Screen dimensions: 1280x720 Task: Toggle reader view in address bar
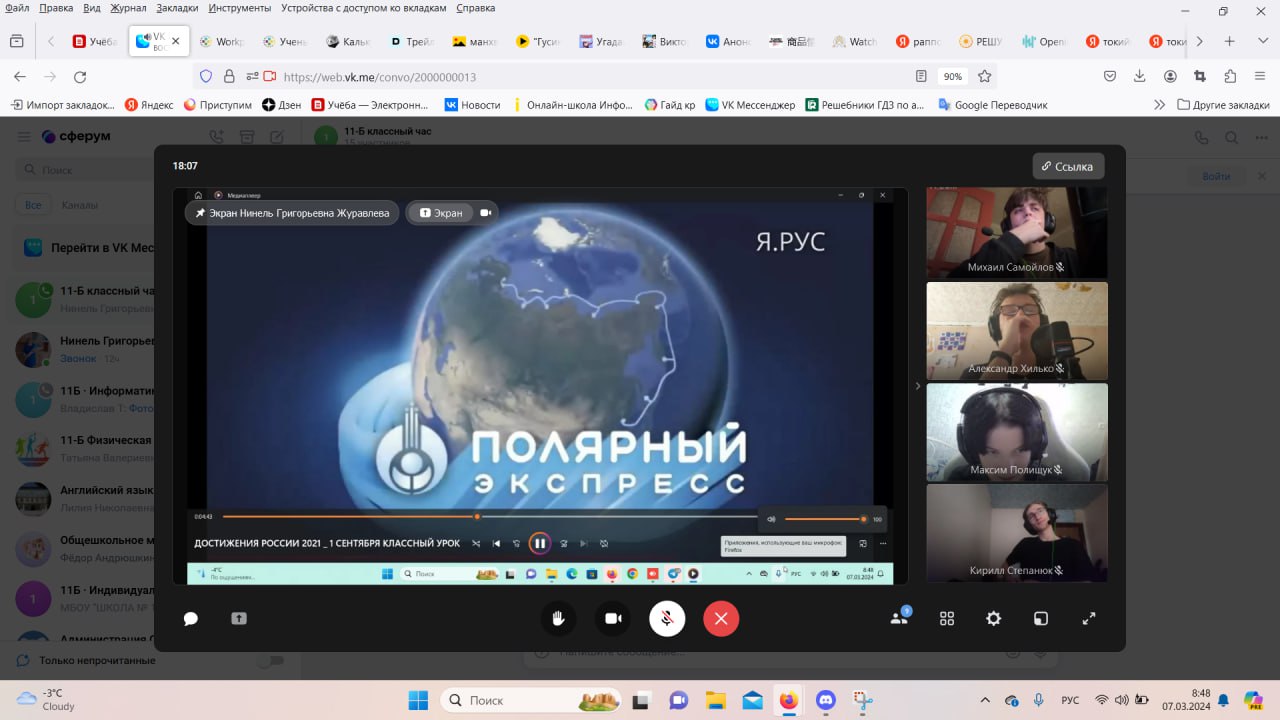pyautogui.click(x=921, y=76)
